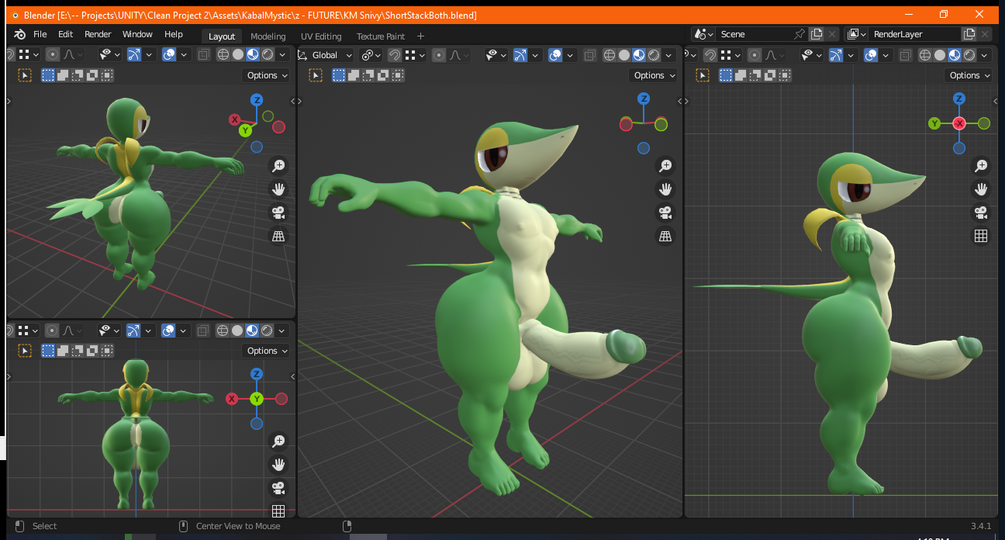Toggle X-ray in top-left viewport
The width and height of the screenshot is (1005, 540).
tap(203, 55)
